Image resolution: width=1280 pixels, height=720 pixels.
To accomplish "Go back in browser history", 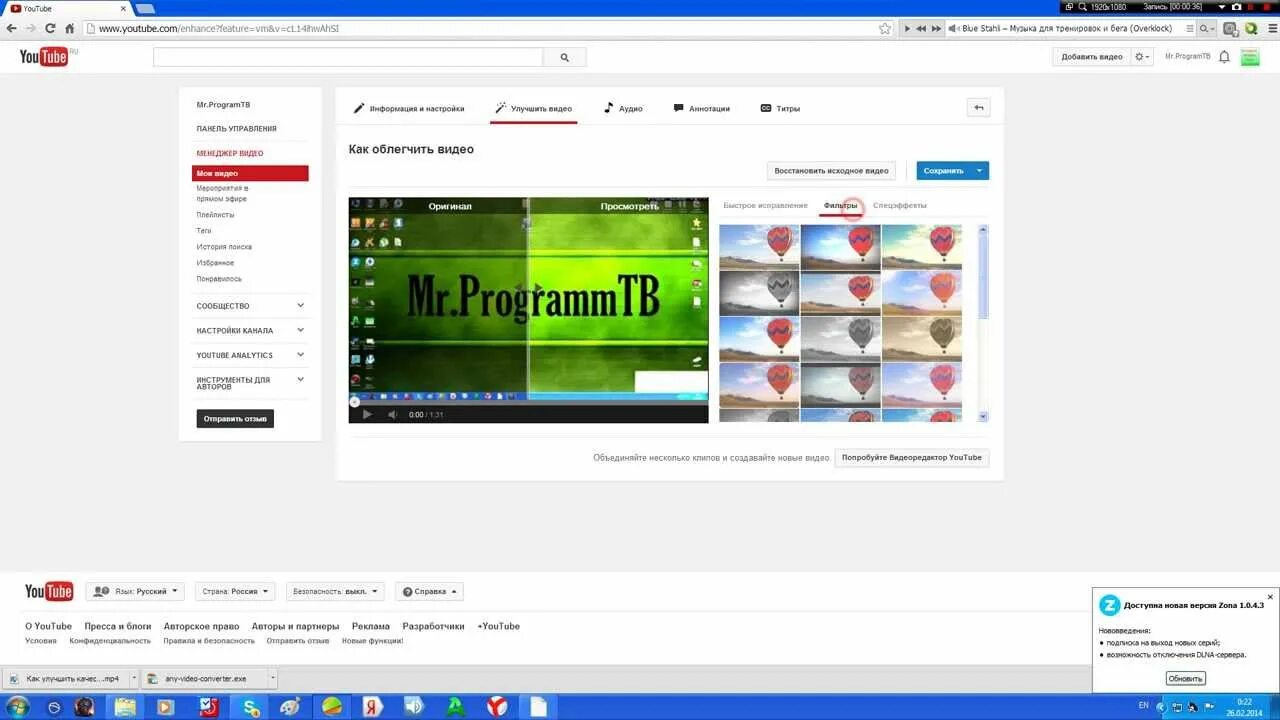I will [11, 28].
